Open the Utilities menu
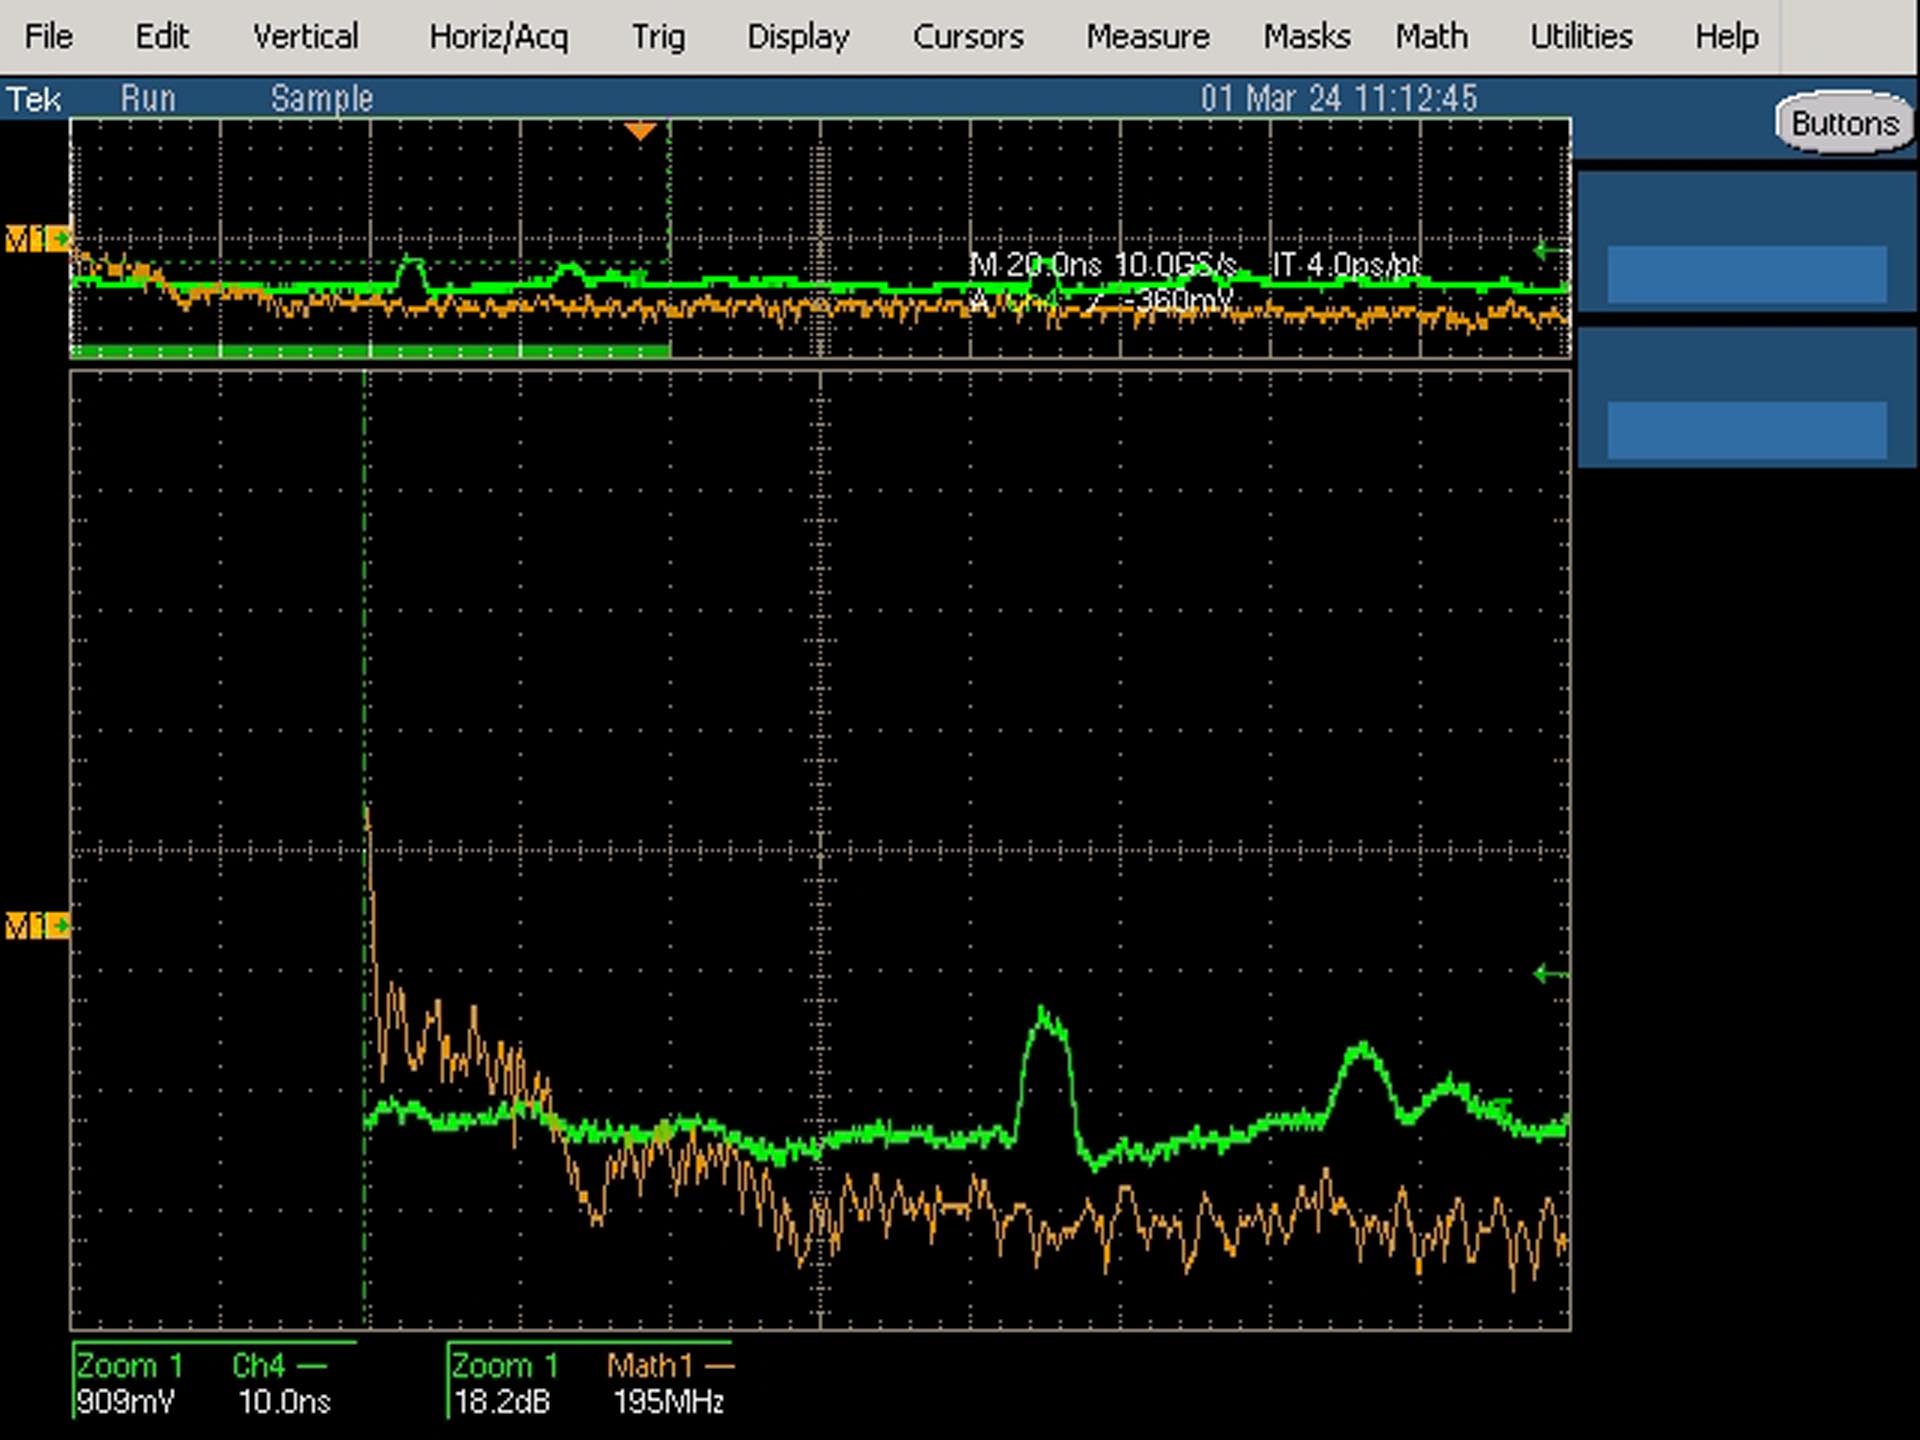This screenshot has width=1920, height=1440. [x=1581, y=37]
